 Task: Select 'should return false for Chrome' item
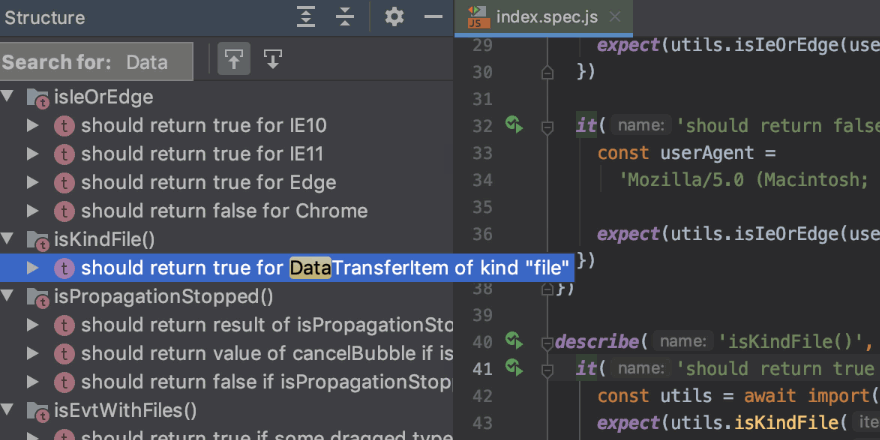(x=226, y=212)
